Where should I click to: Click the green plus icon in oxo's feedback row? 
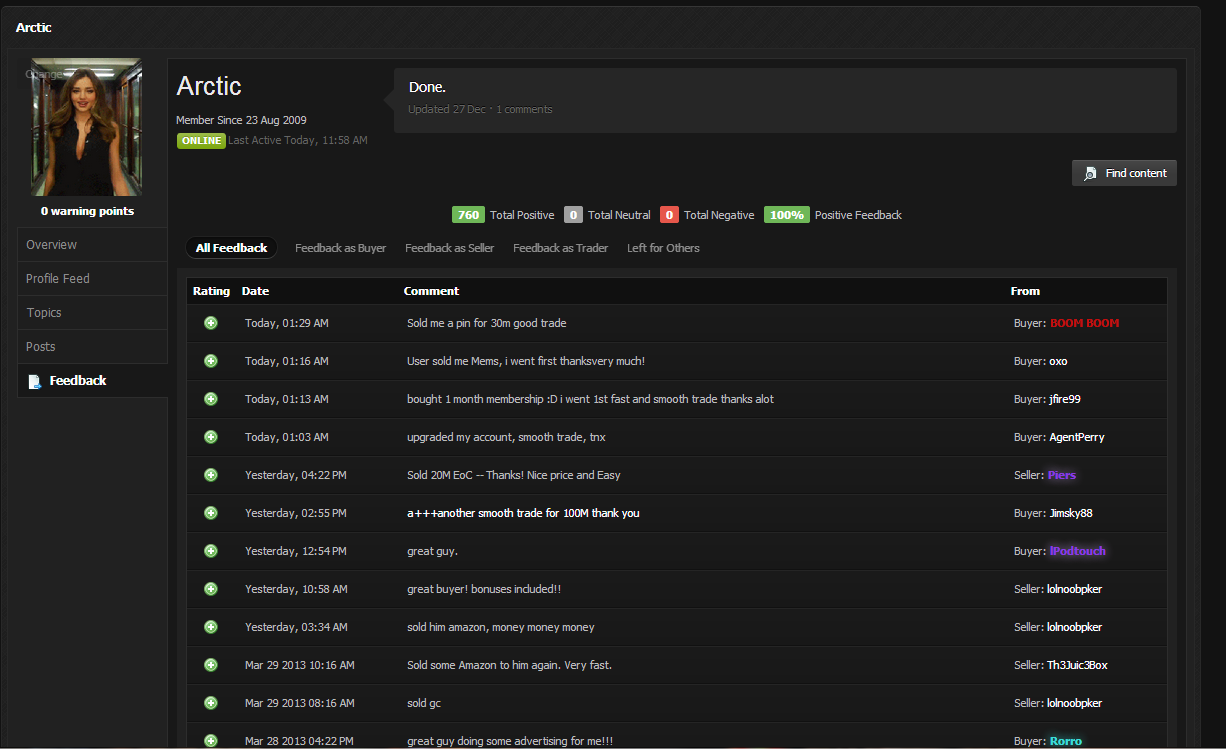(211, 361)
